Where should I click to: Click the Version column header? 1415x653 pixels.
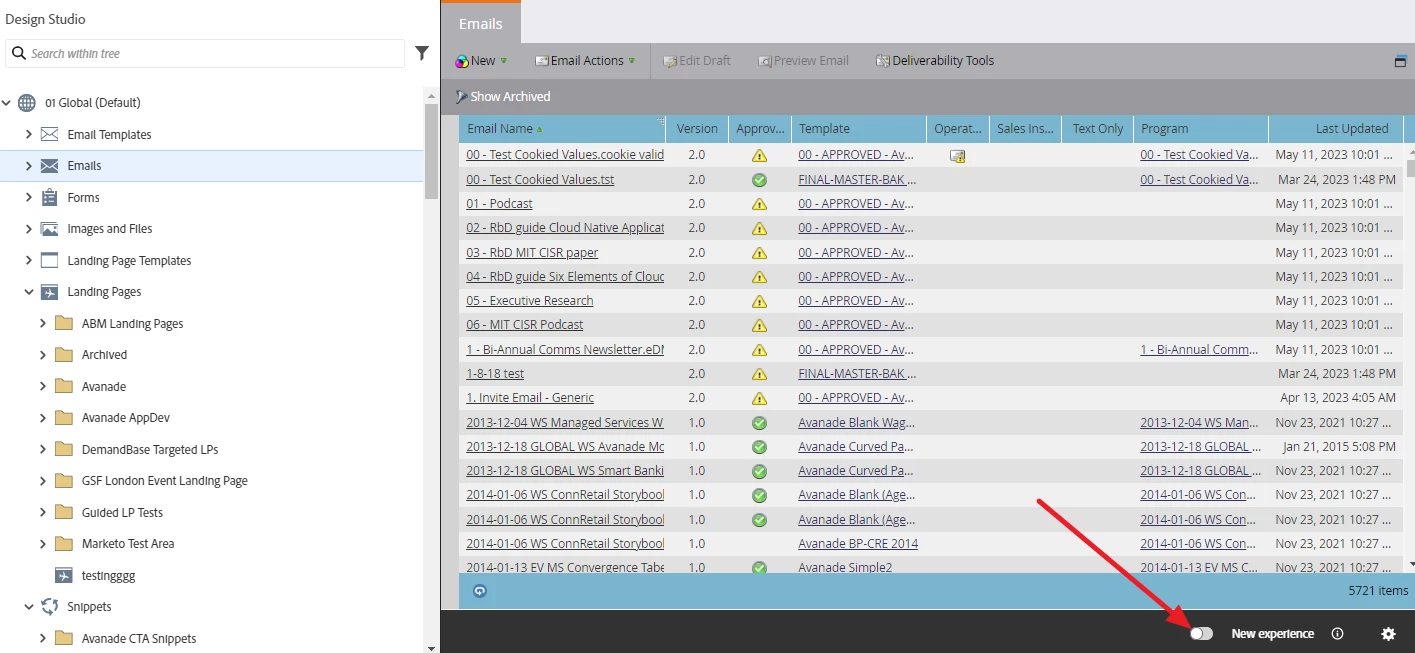point(697,129)
